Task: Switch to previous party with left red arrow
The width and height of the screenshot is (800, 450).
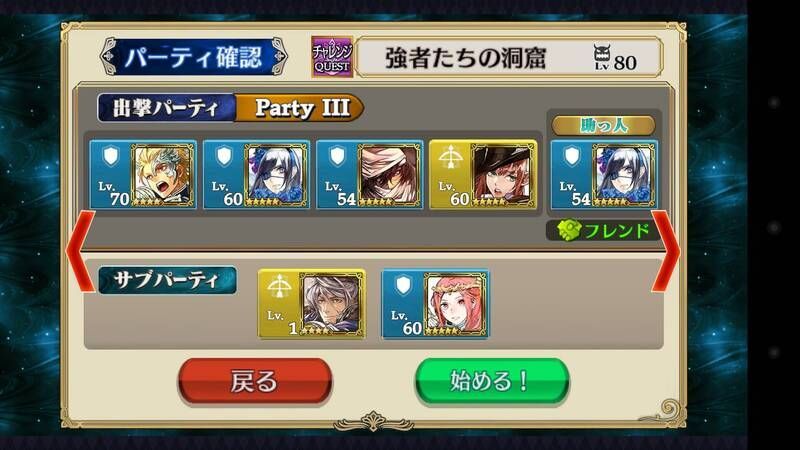Action: (81, 251)
